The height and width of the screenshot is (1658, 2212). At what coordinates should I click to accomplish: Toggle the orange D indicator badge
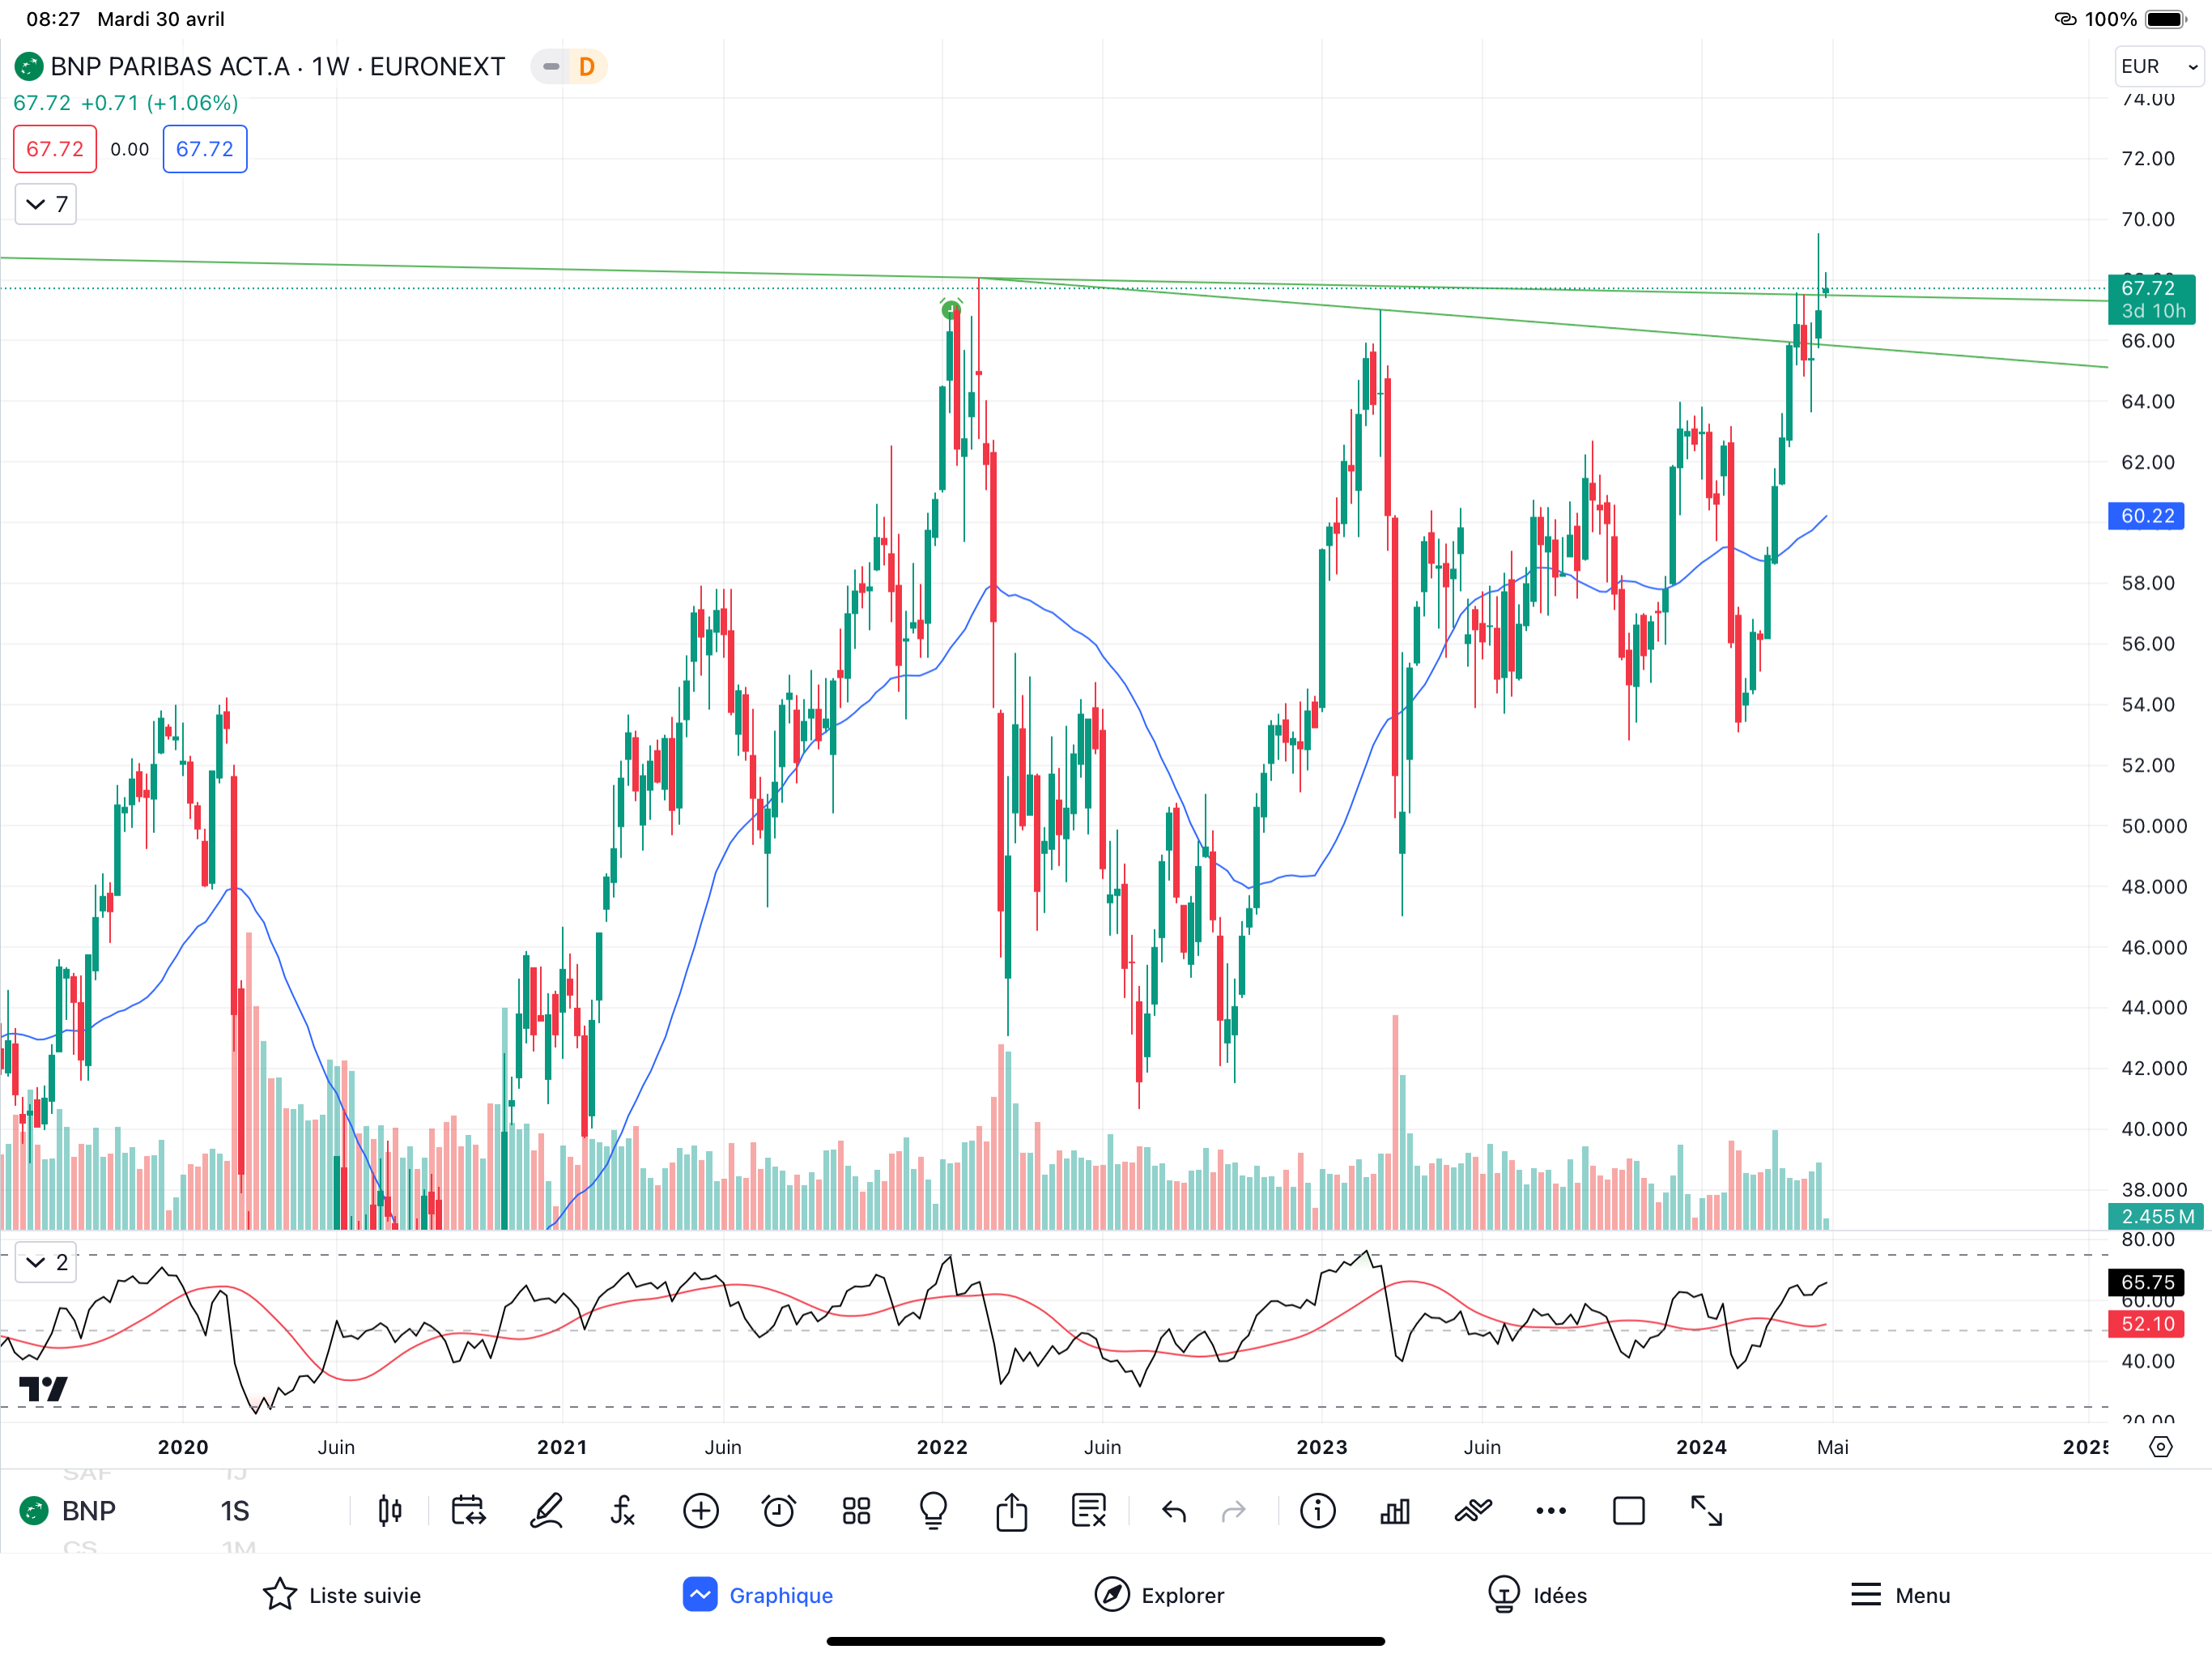click(587, 67)
